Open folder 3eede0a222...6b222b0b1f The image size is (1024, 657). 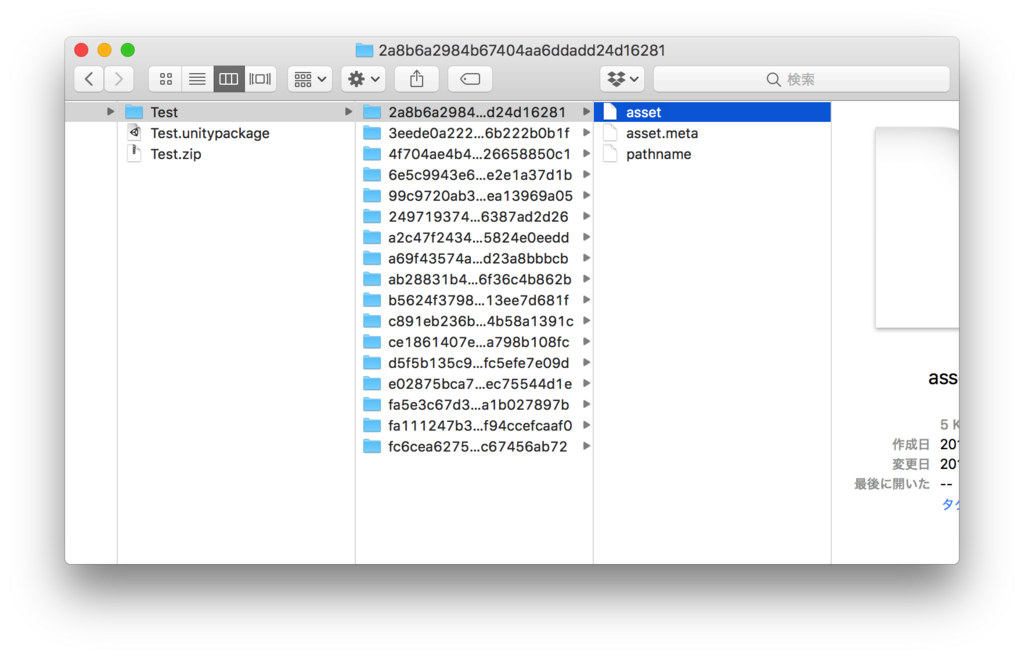click(475, 133)
